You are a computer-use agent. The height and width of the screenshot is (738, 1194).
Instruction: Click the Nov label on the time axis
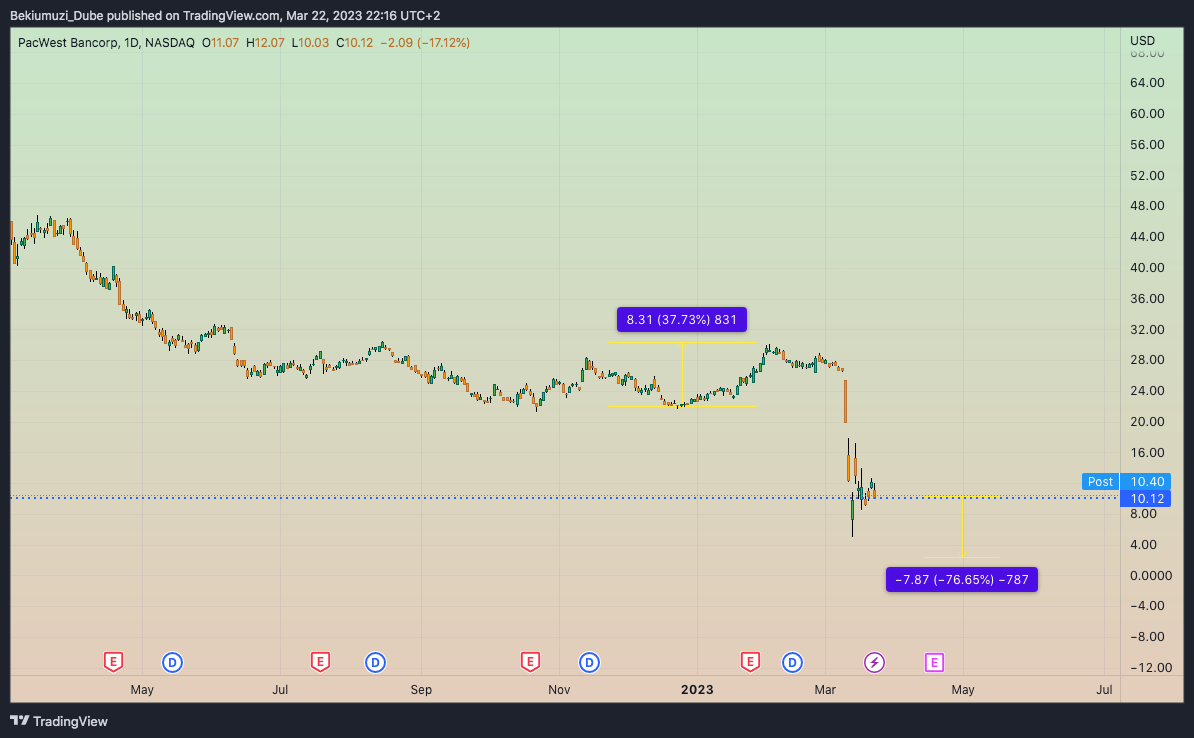(x=559, y=689)
